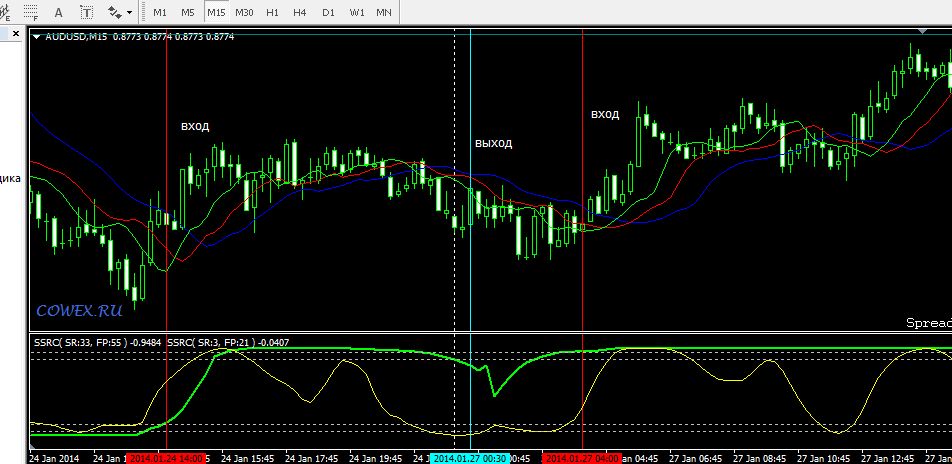Select the 'выход' text label

494,144
